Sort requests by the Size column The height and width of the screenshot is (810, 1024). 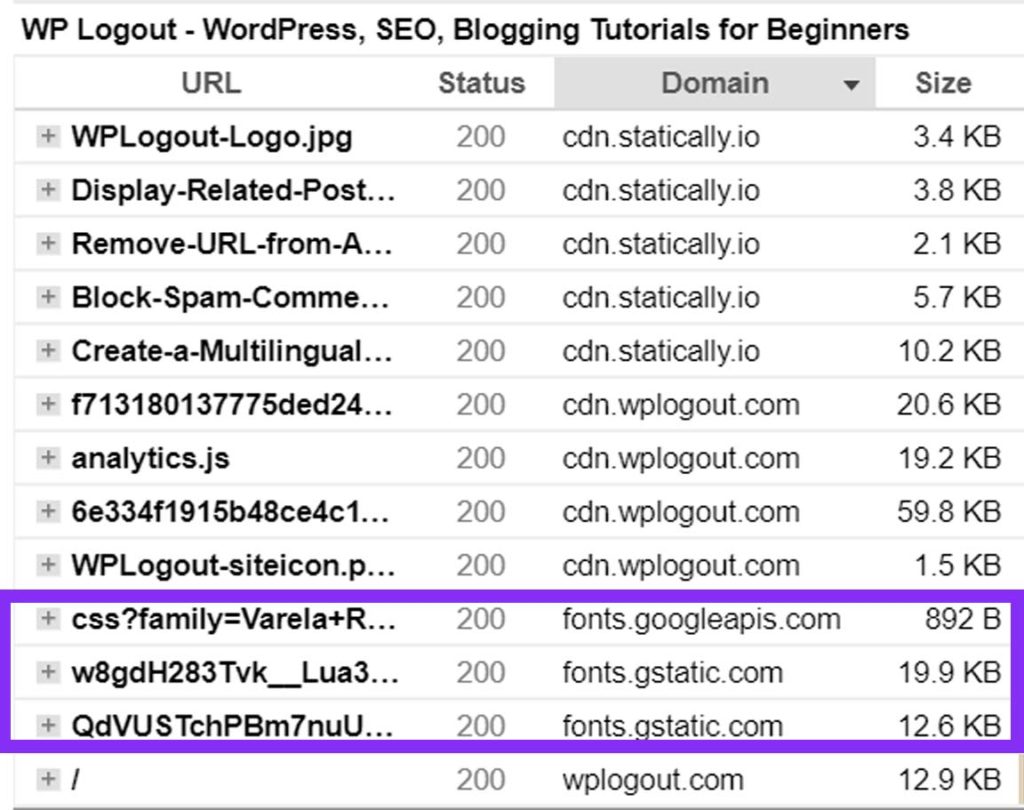click(x=943, y=83)
